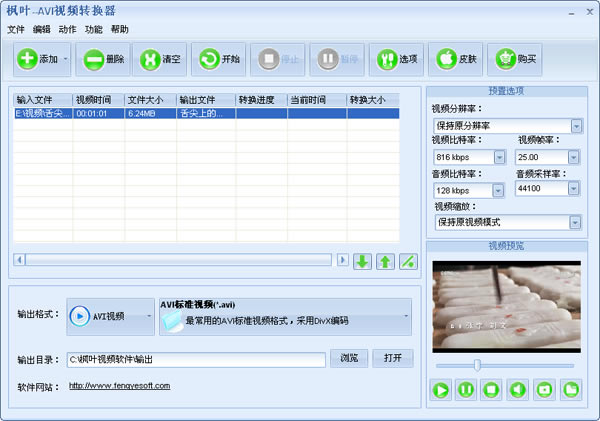Pause the video preview playback
The width and height of the screenshot is (600, 421).
[466, 389]
